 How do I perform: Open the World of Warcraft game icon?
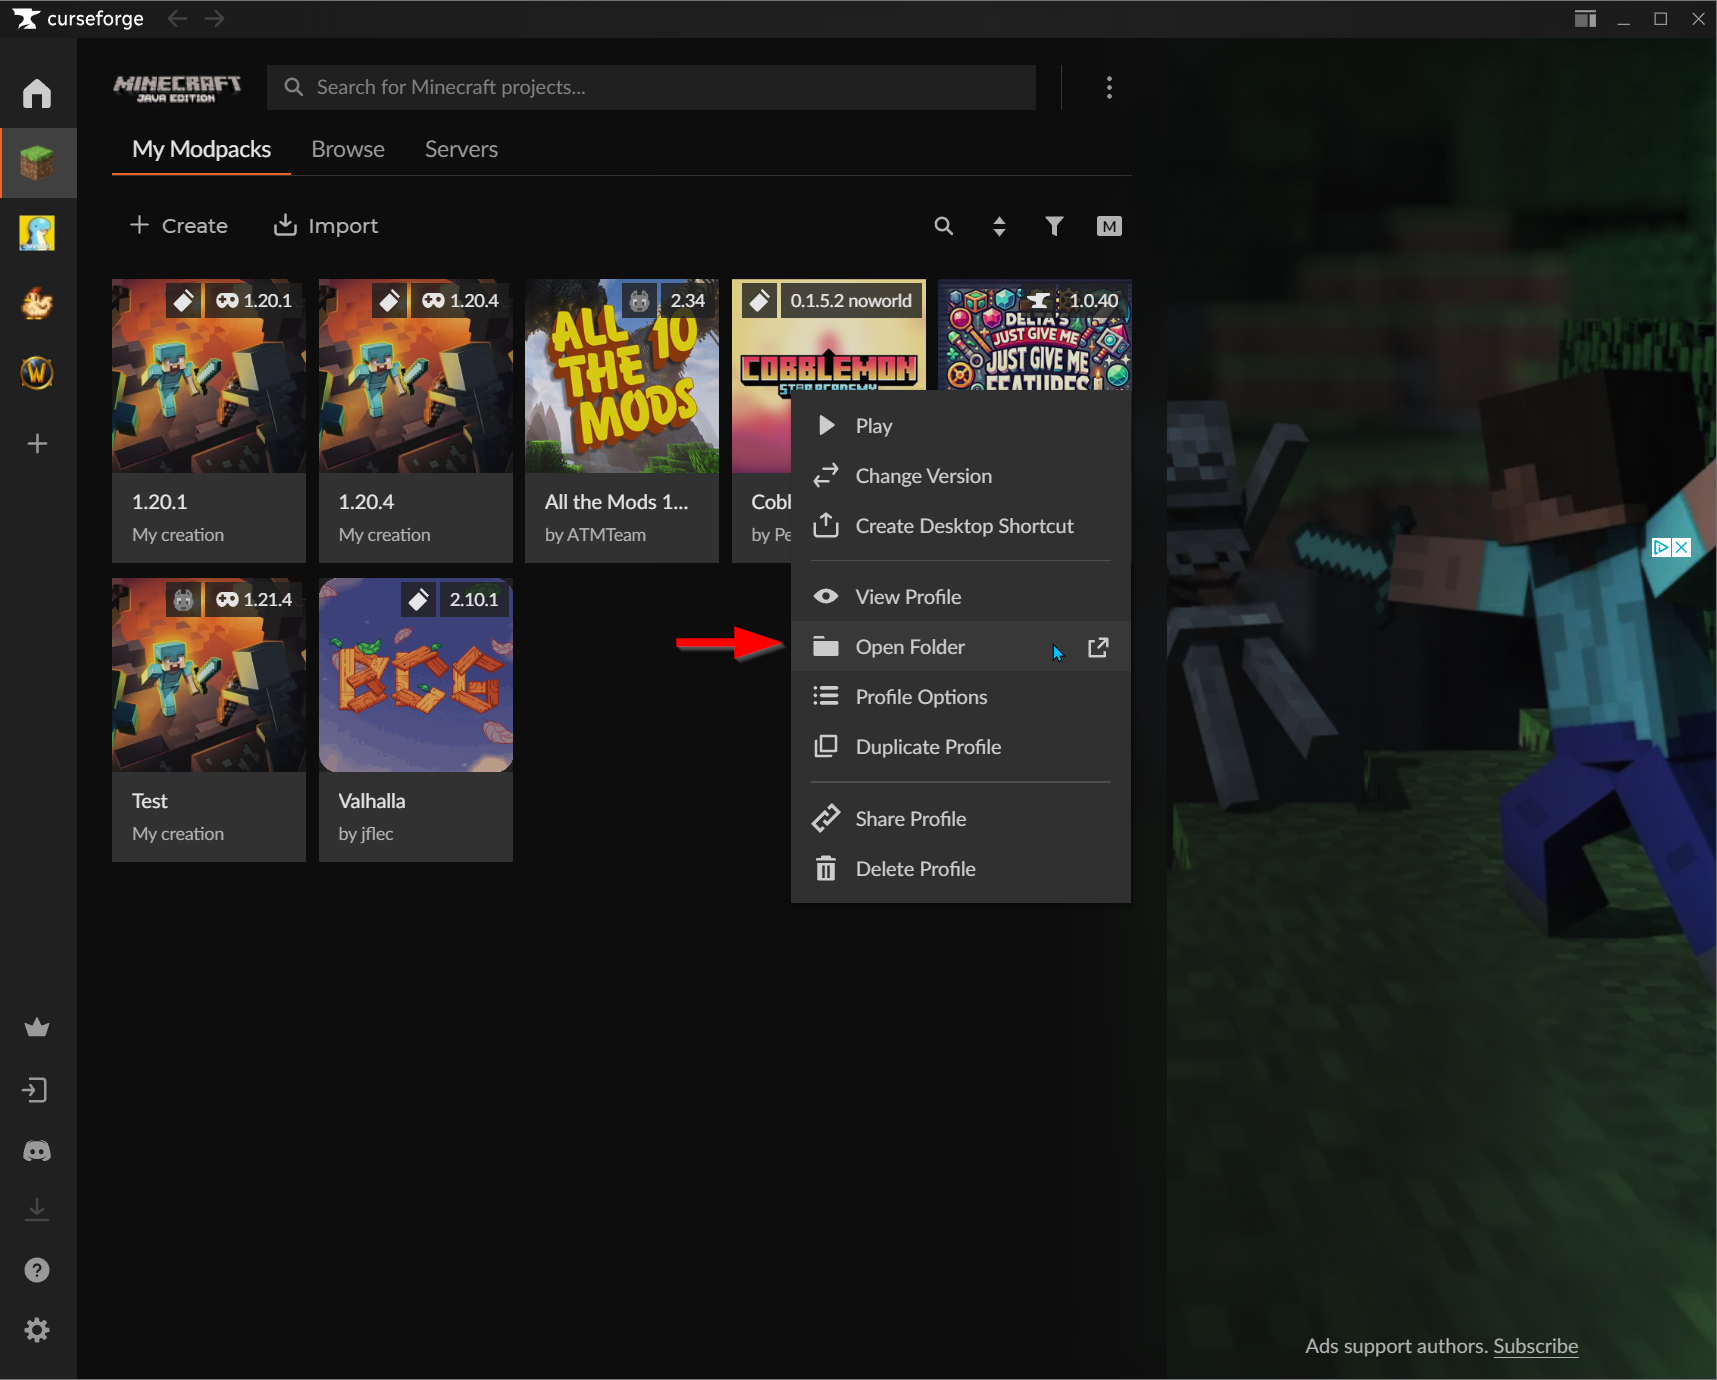point(37,373)
